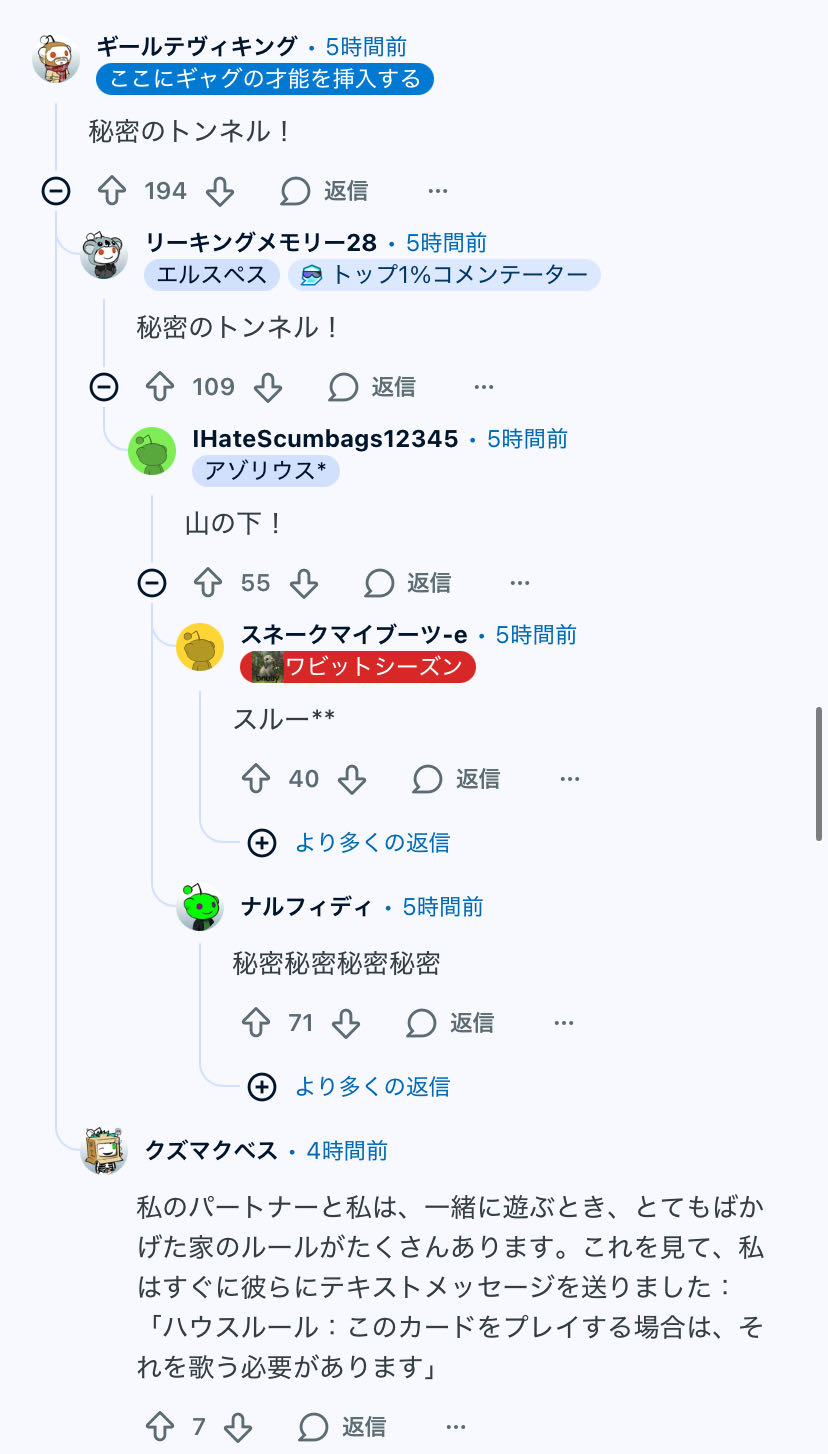Reply to クズマクベス's comment
The width and height of the screenshot is (828, 1454).
point(344,1427)
